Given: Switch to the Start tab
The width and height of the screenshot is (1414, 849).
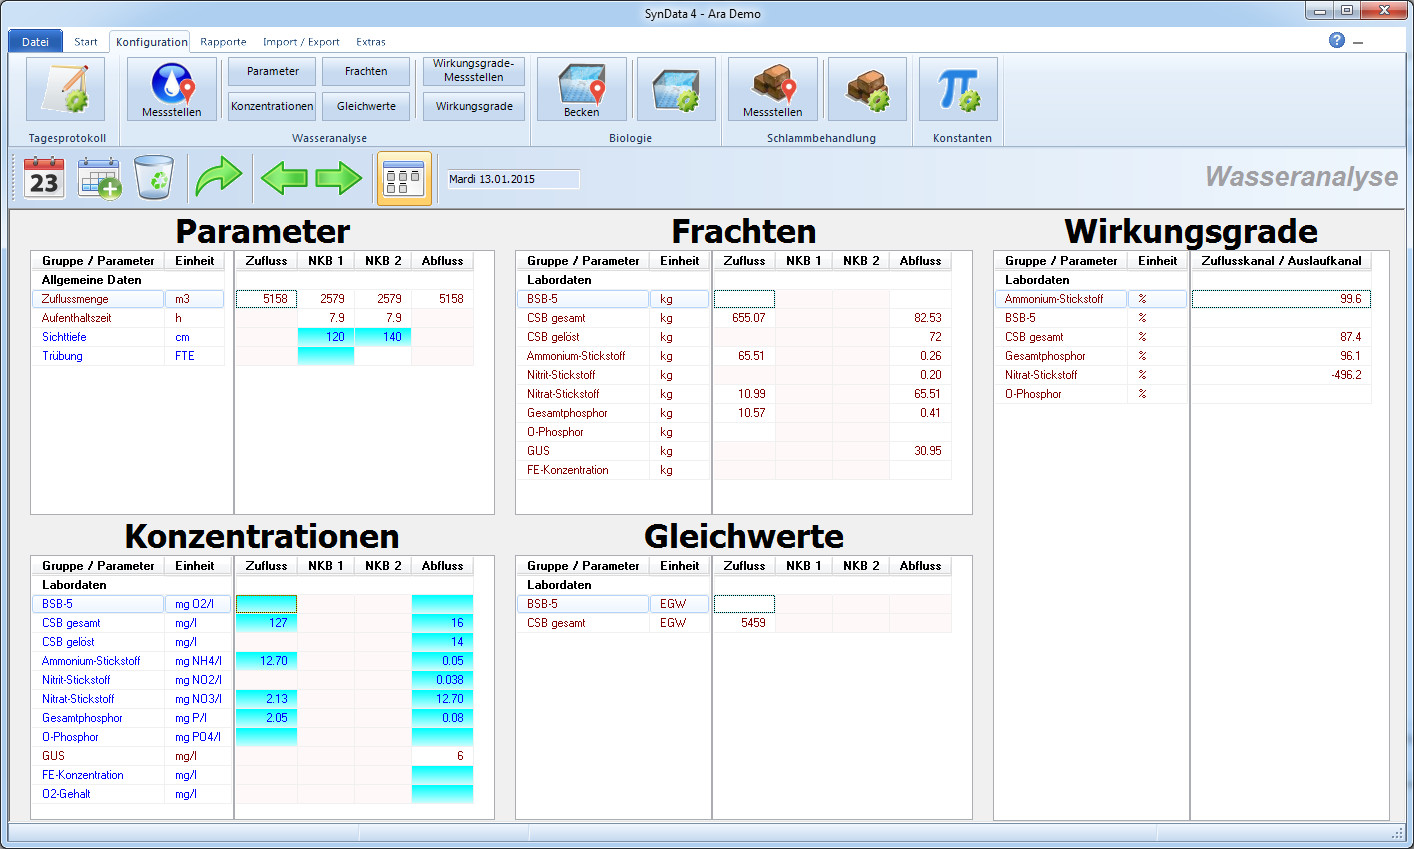Looking at the screenshot, I should coord(86,42).
